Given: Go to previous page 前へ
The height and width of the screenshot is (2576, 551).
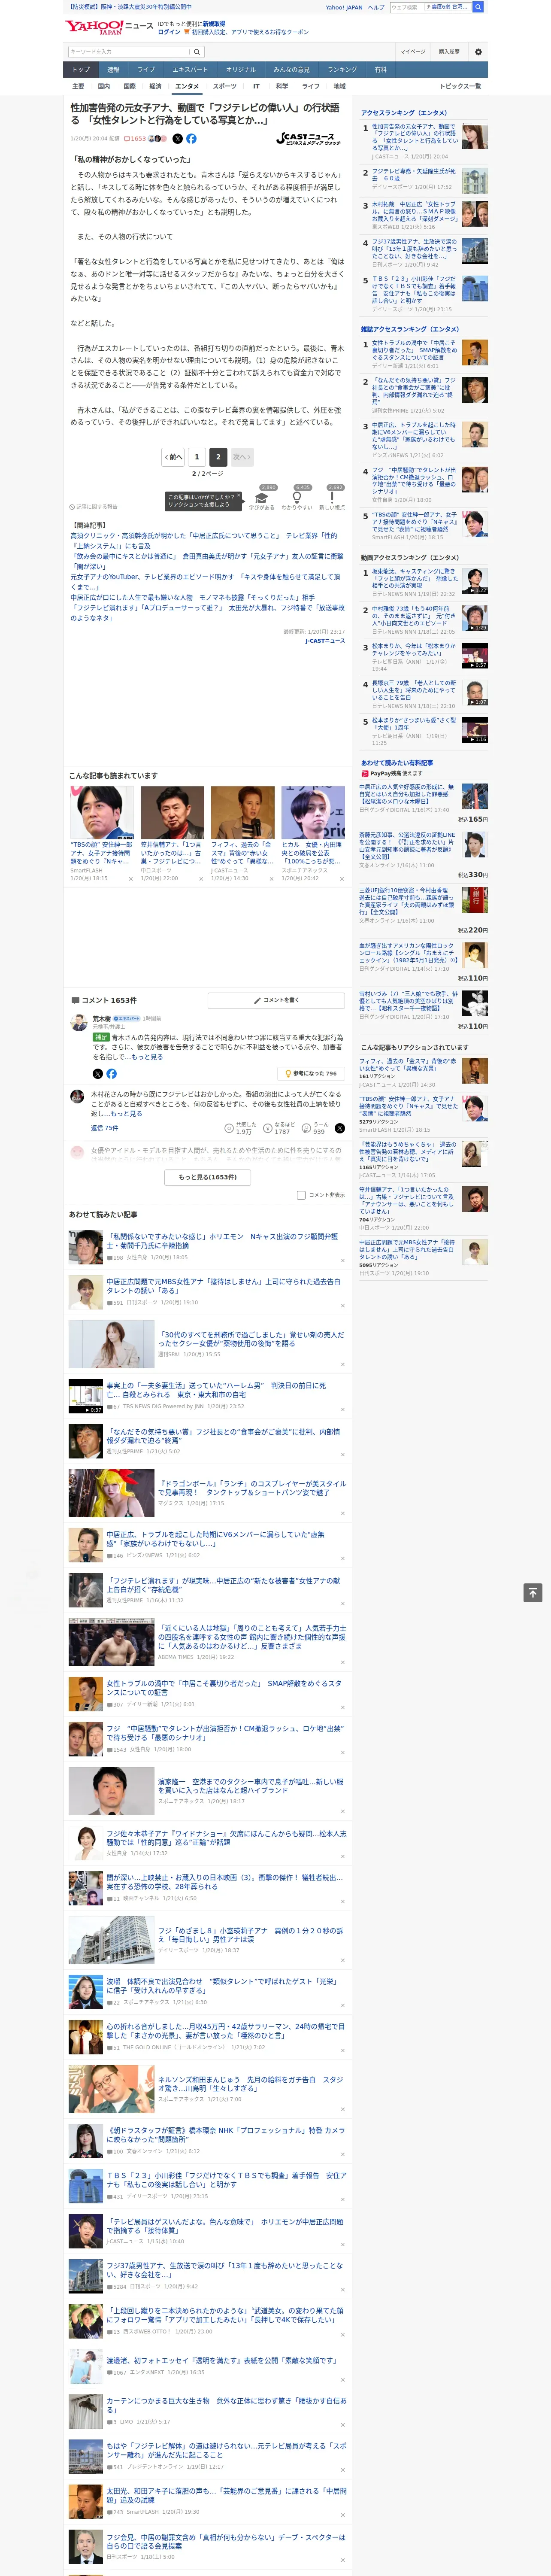Looking at the screenshot, I should 174,457.
